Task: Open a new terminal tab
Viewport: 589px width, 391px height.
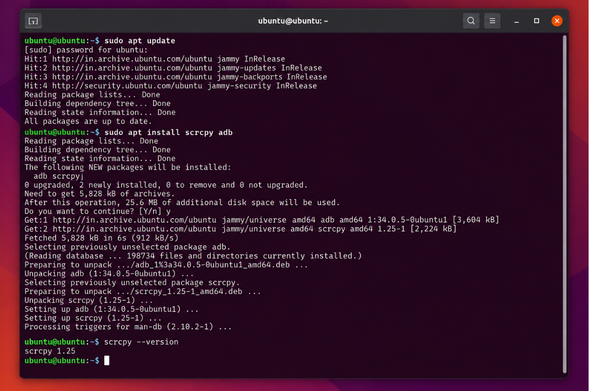Action: coord(33,21)
